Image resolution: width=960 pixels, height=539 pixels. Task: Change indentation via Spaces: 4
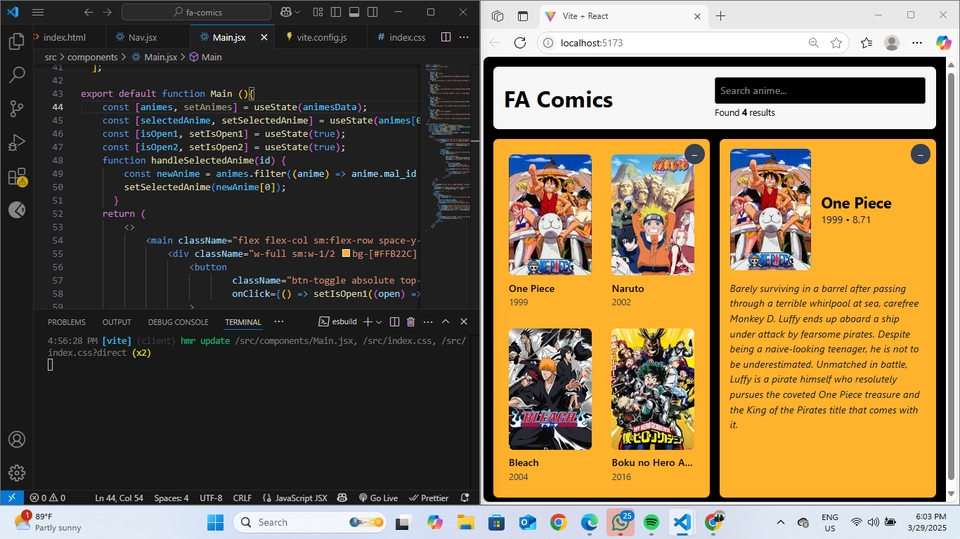click(171, 498)
